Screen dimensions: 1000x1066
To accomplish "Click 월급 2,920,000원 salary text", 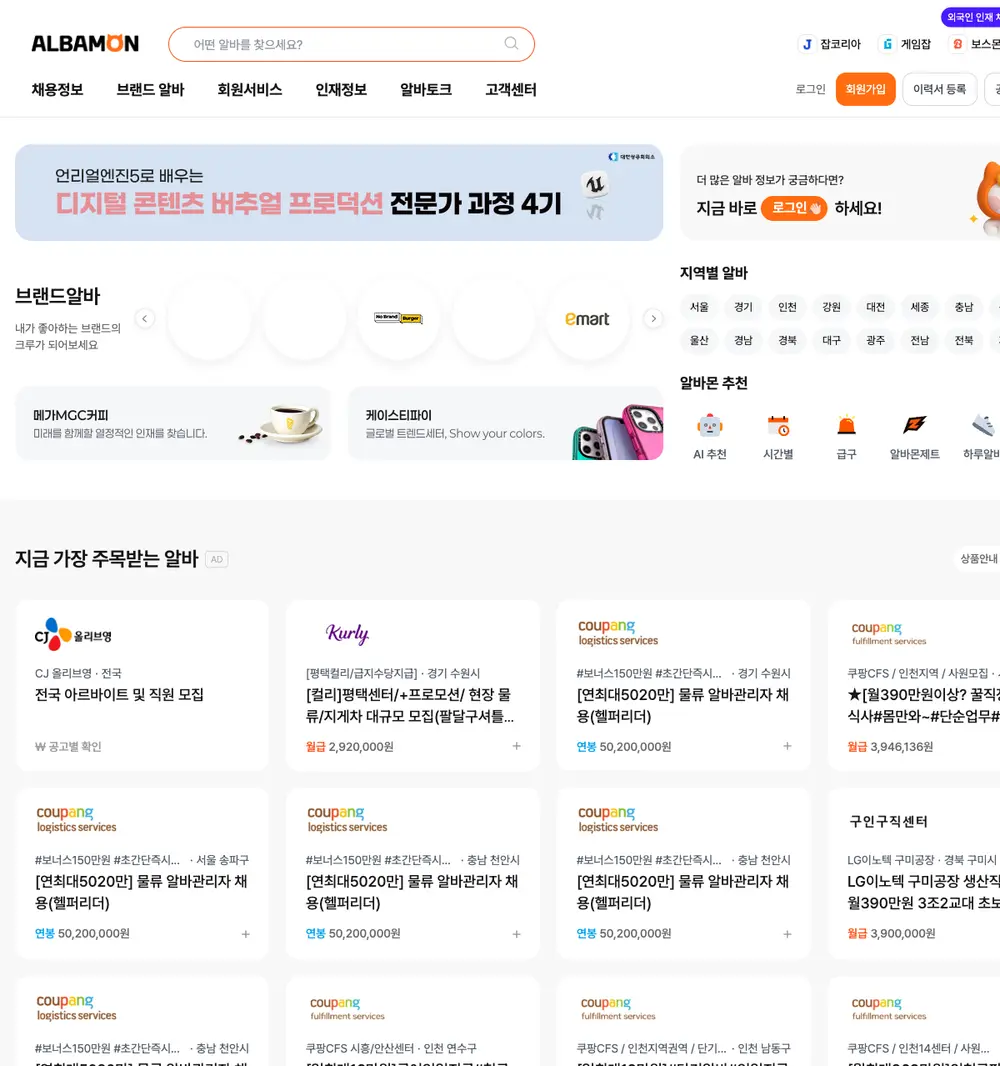I will 349,746.
